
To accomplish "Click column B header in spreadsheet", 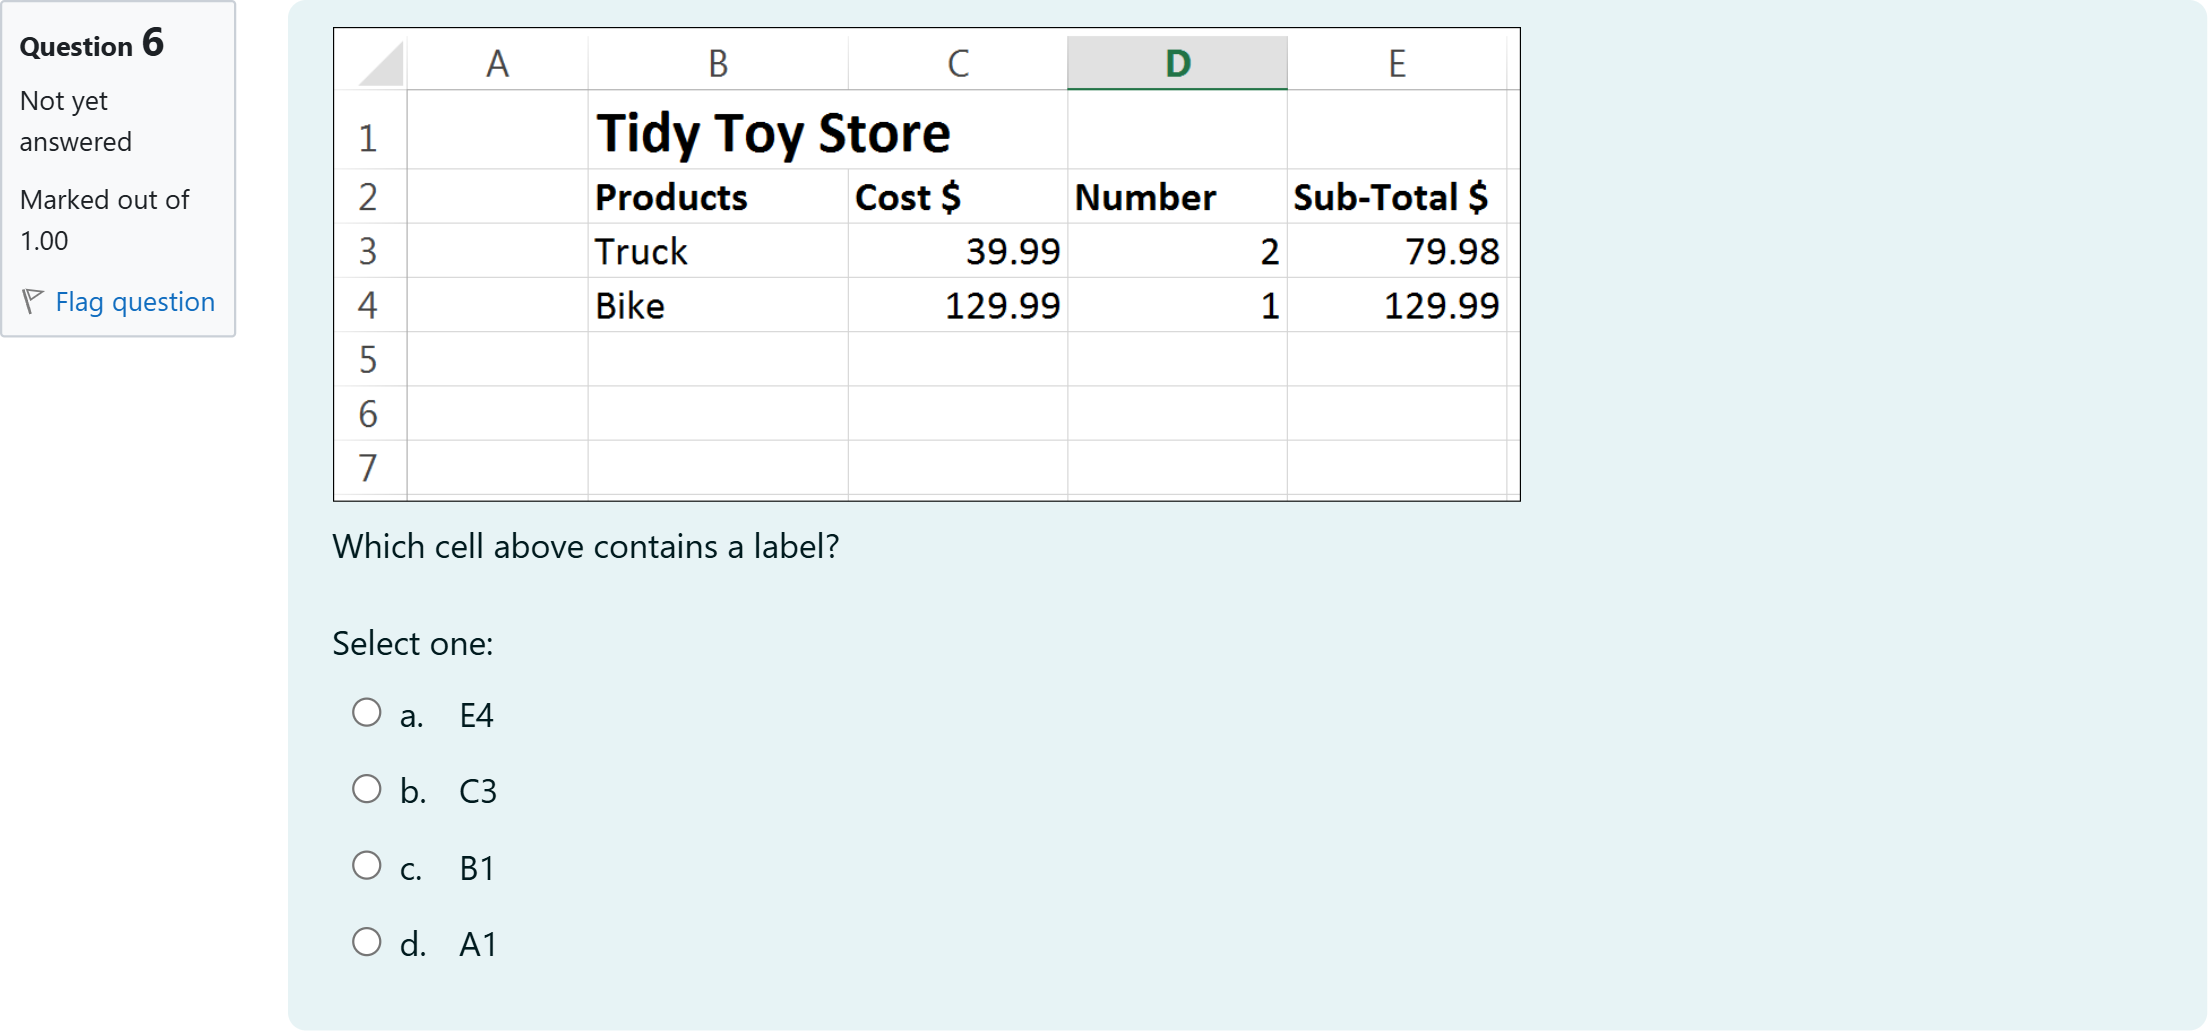I will point(718,64).
